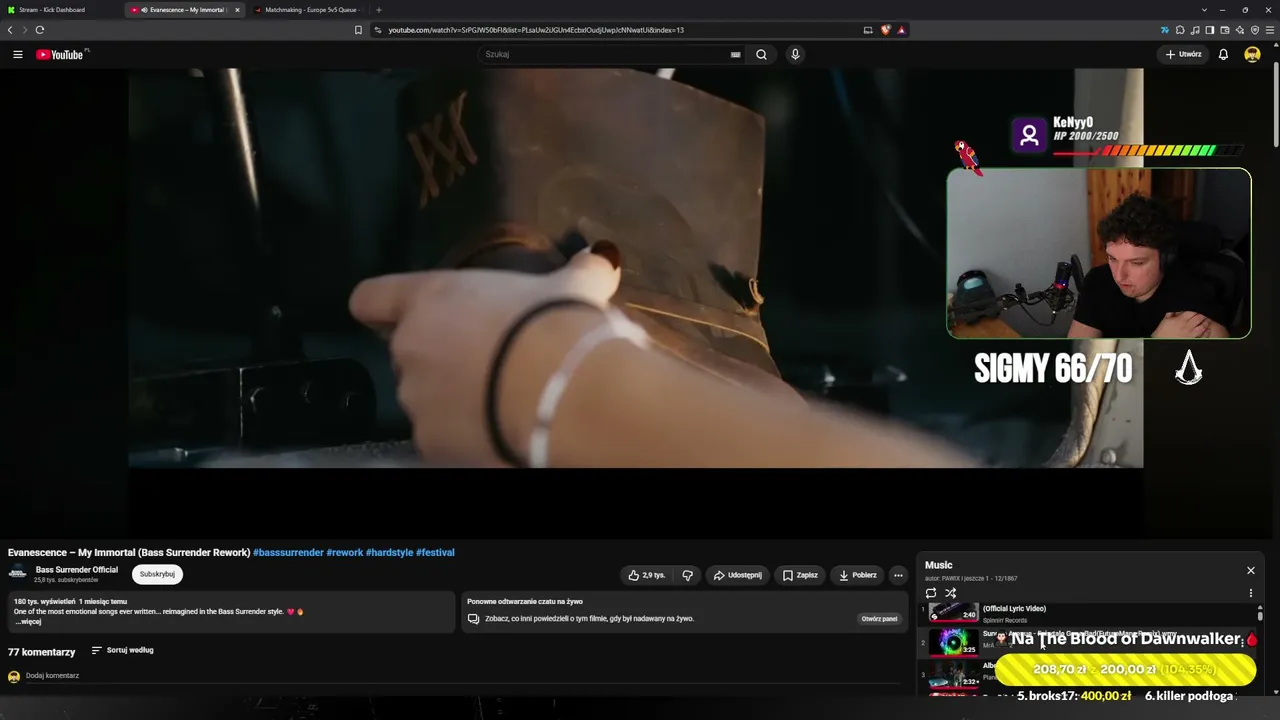Open the browser main menu
Image resolution: width=1280 pixels, height=720 pixels.
click(1270, 30)
